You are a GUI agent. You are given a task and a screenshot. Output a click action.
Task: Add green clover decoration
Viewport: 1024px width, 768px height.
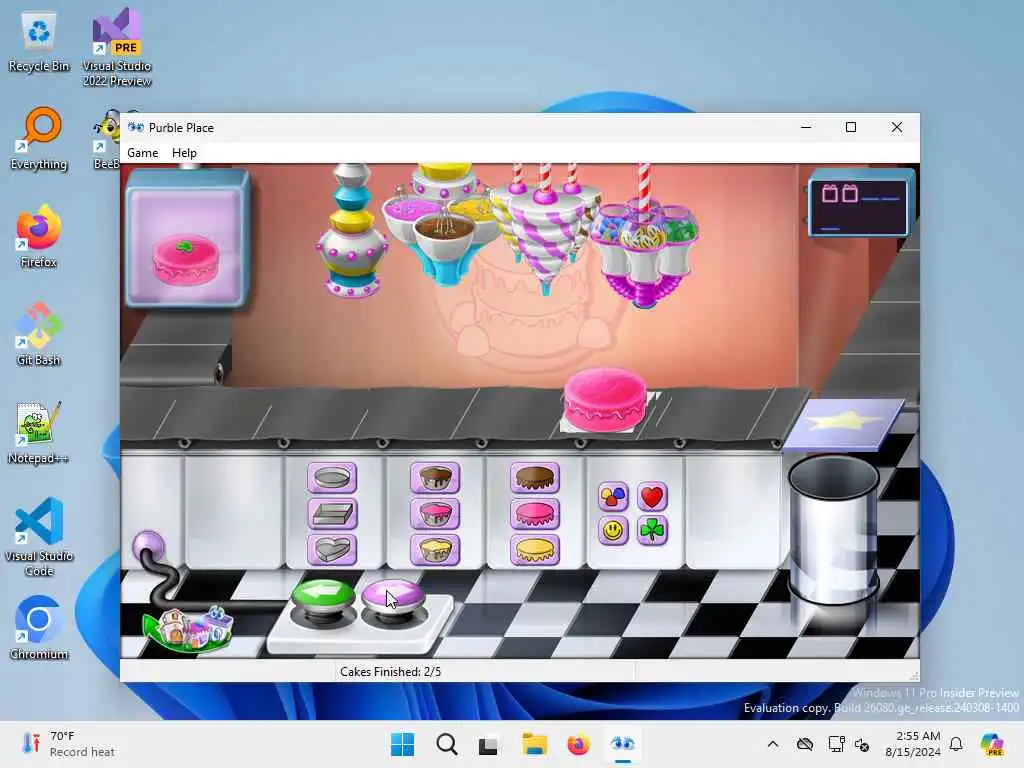pos(652,530)
